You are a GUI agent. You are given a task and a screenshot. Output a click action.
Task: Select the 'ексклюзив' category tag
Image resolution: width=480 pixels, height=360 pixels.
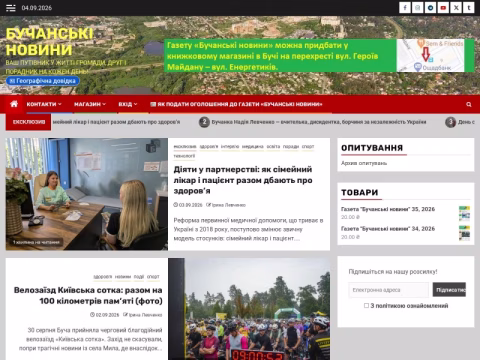185,147
